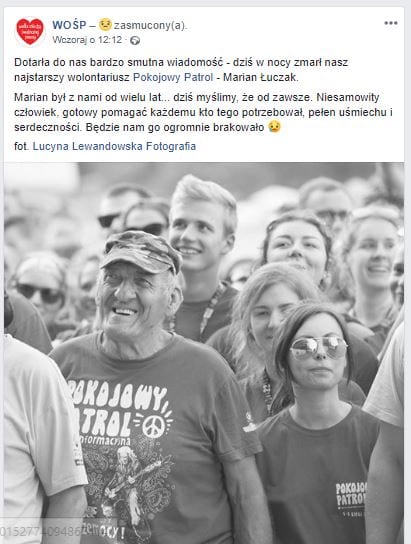Click the zasmucony(a) feeling text

pos(151,25)
